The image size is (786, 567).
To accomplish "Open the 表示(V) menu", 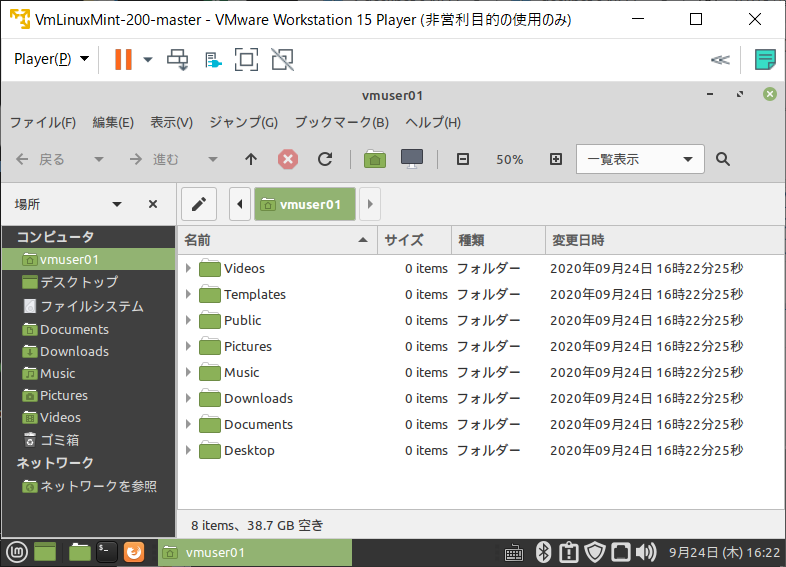I will (x=171, y=122).
